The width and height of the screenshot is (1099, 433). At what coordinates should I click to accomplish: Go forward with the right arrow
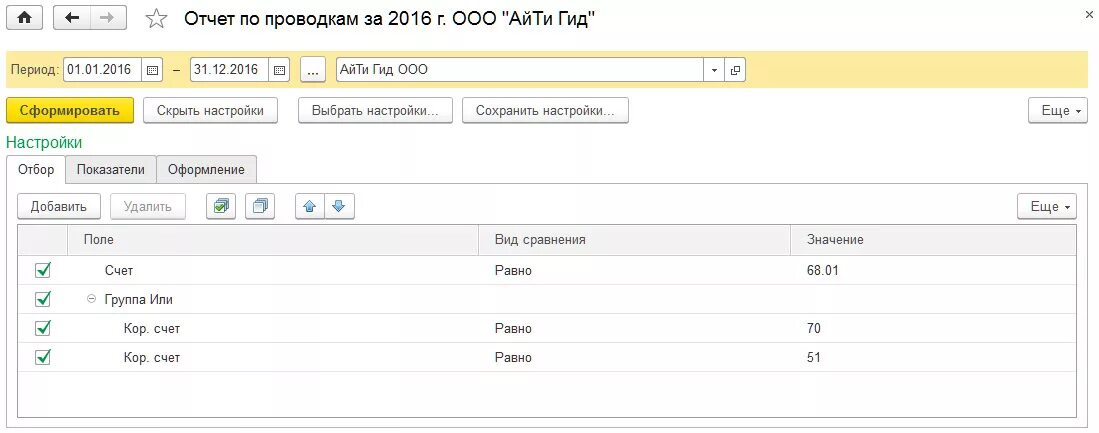(x=108, y=18)
